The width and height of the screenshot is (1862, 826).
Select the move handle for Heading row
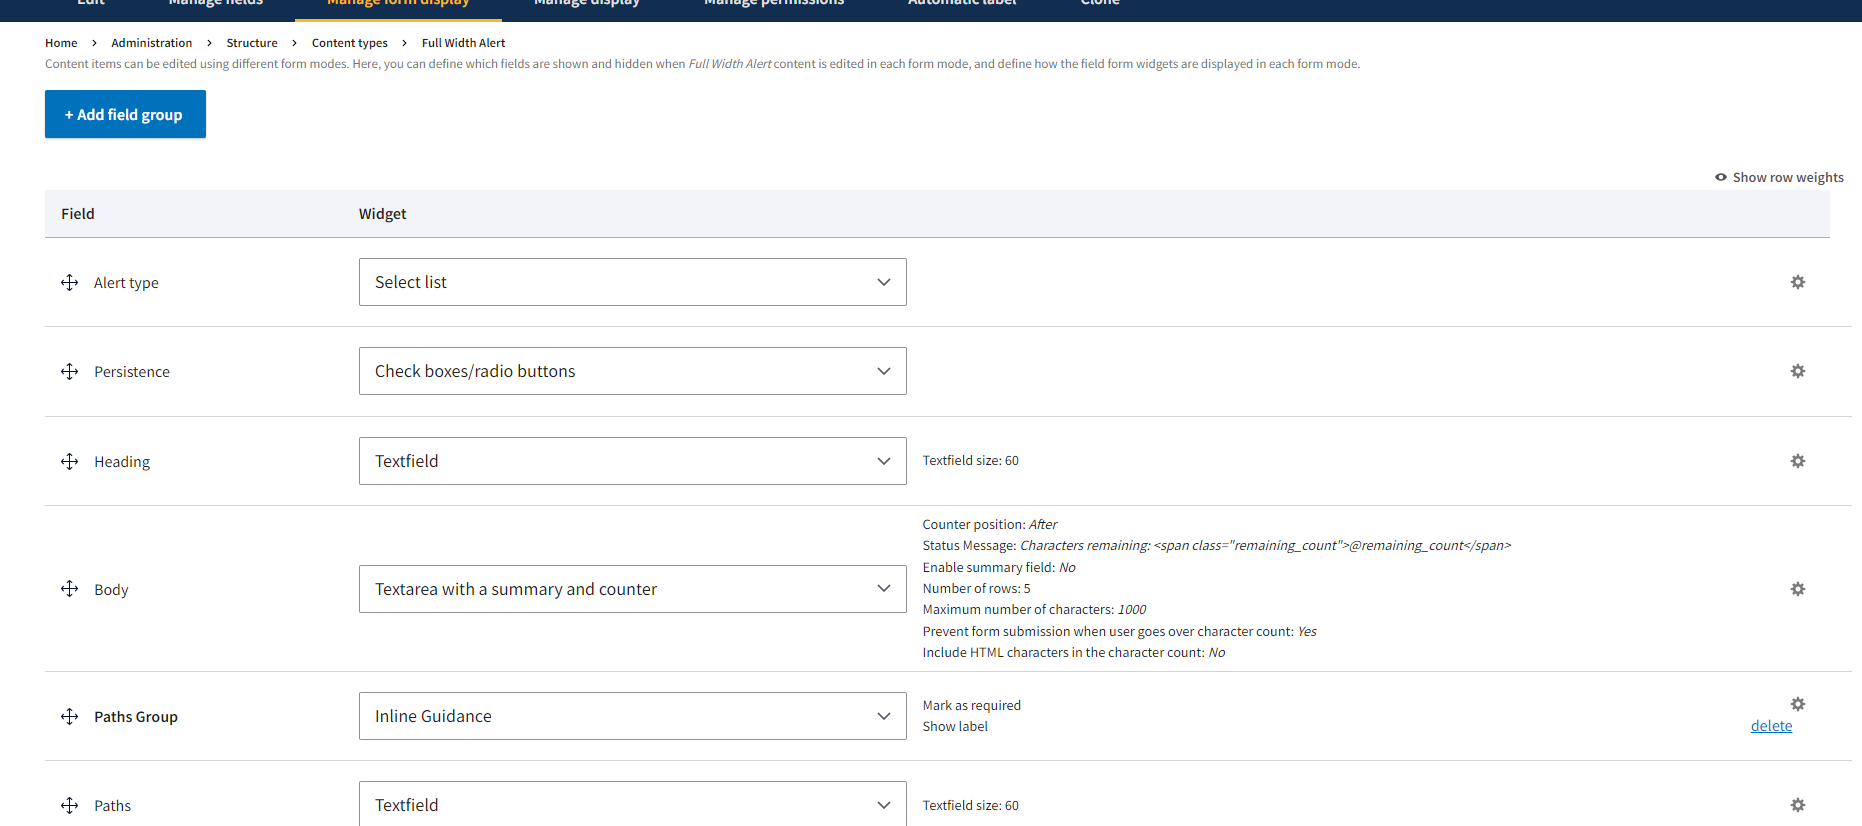[69, 461]
